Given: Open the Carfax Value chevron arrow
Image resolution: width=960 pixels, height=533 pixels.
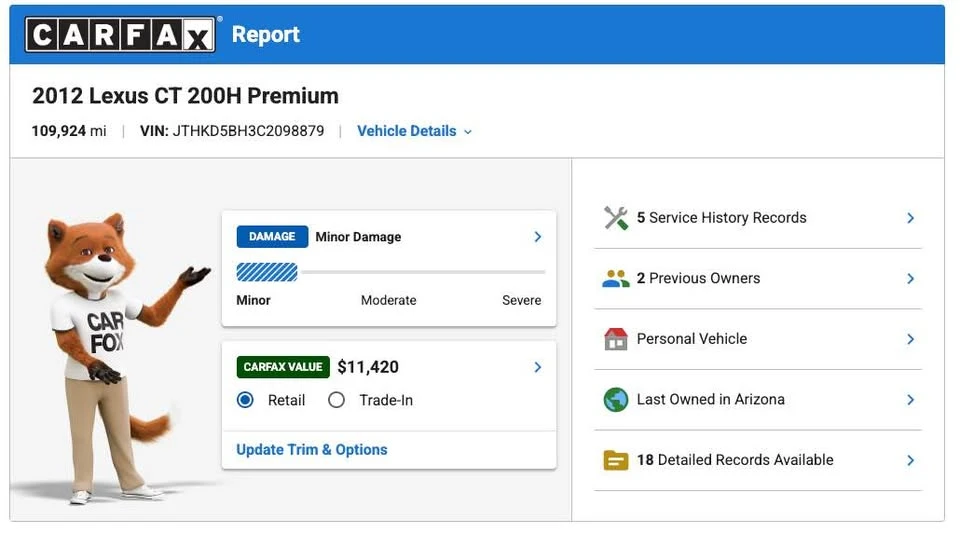Looking at the screenshot, I should pos(538,367).
